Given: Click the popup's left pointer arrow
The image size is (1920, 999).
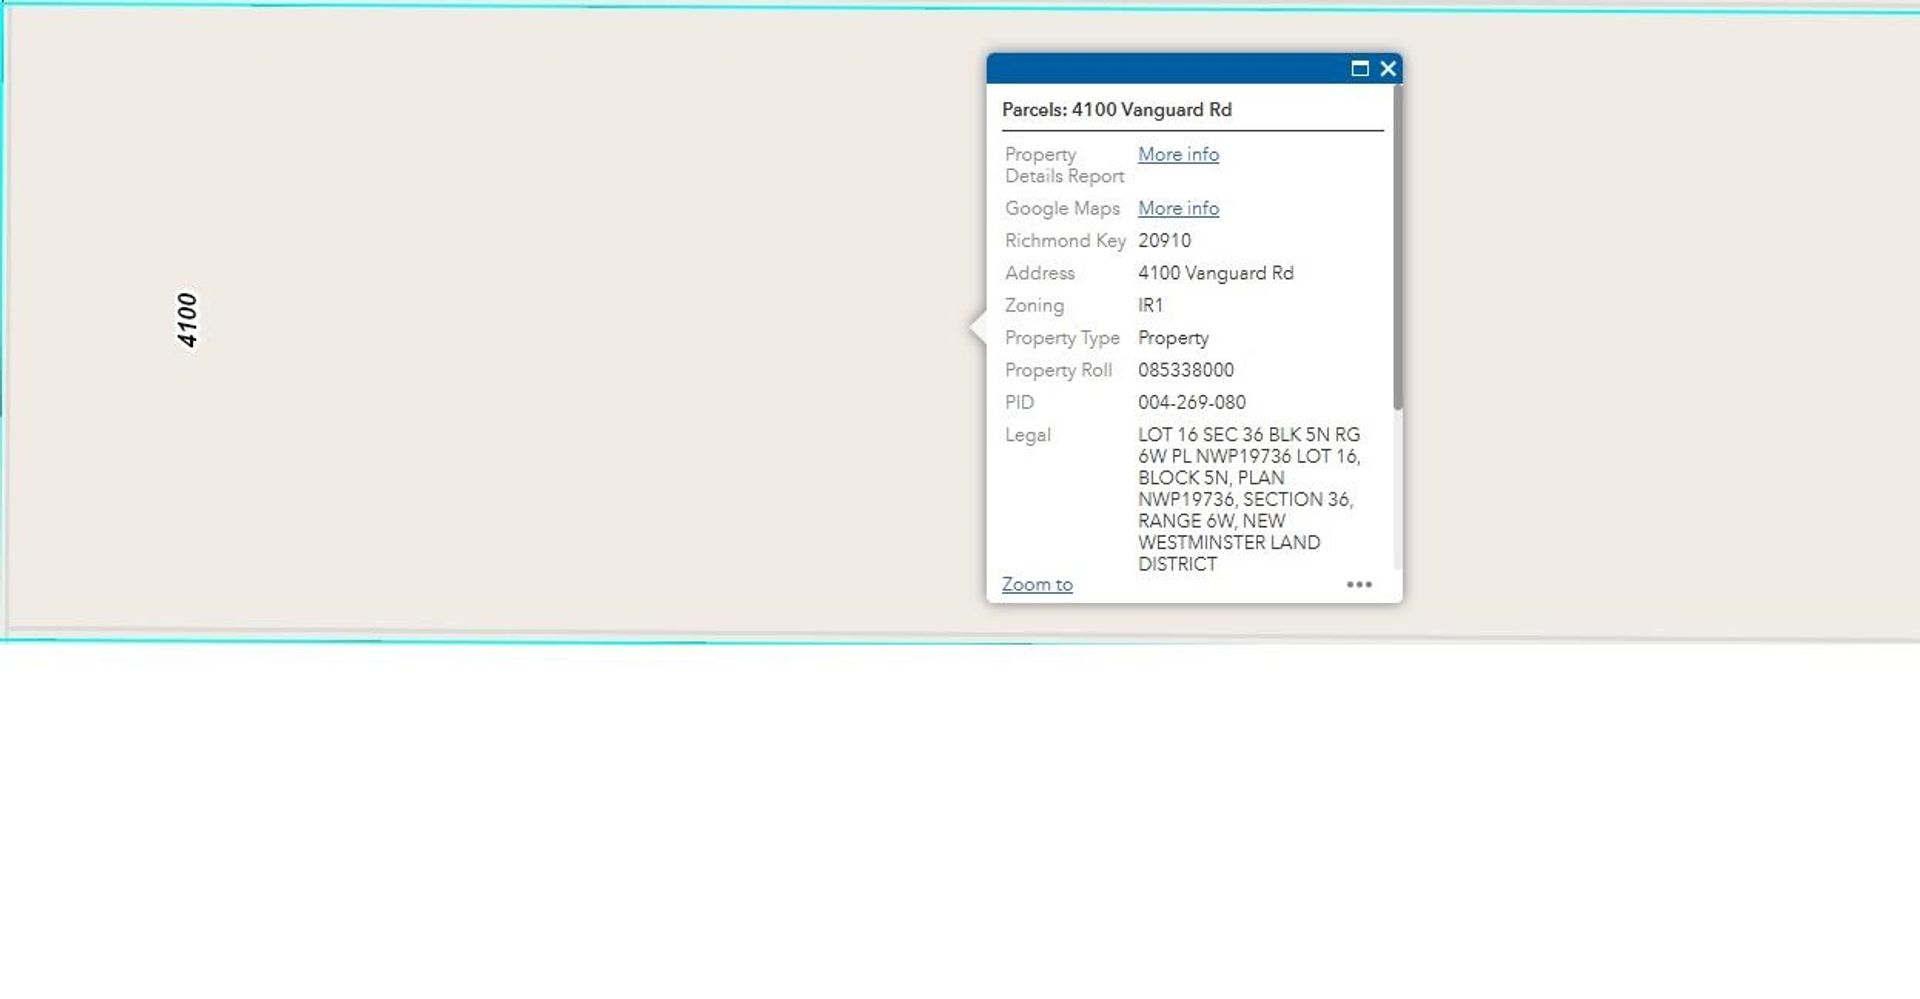Looking at the screenshot, I should pos(978,327).
